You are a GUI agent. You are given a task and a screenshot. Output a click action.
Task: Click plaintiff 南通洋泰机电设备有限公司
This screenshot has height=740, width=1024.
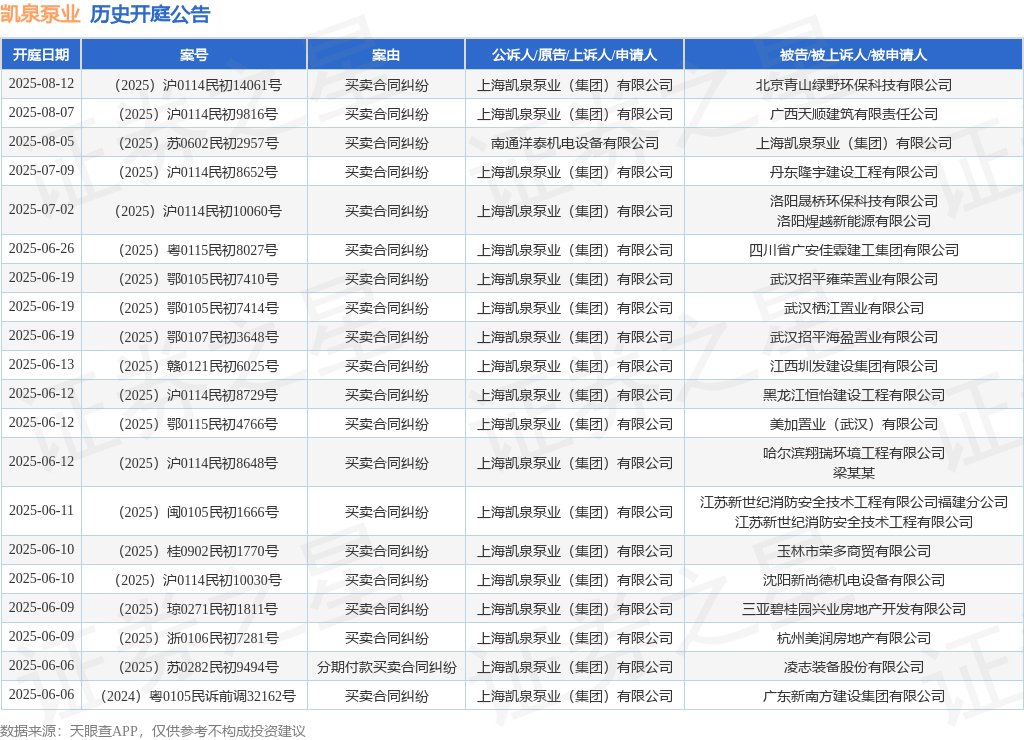pos(575,143)
